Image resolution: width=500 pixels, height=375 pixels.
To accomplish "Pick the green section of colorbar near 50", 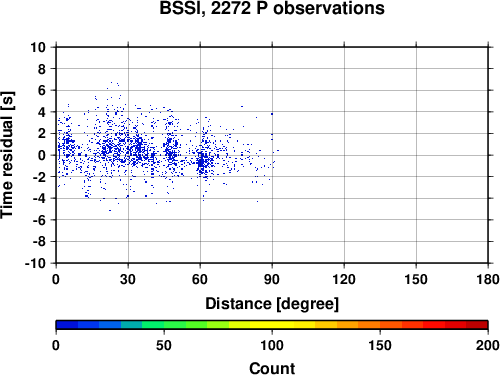I will pos(164,325).
